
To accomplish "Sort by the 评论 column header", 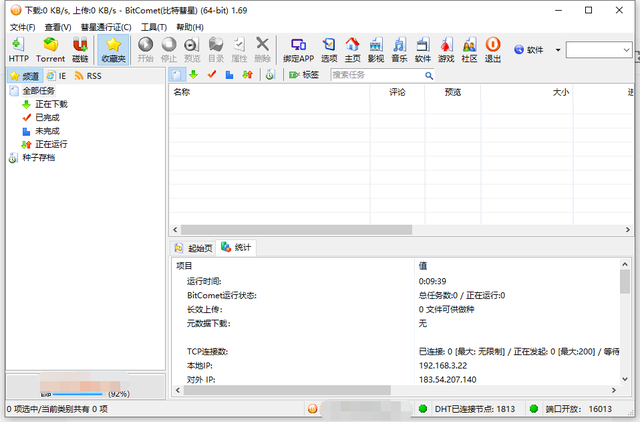I will coord(397,92).
